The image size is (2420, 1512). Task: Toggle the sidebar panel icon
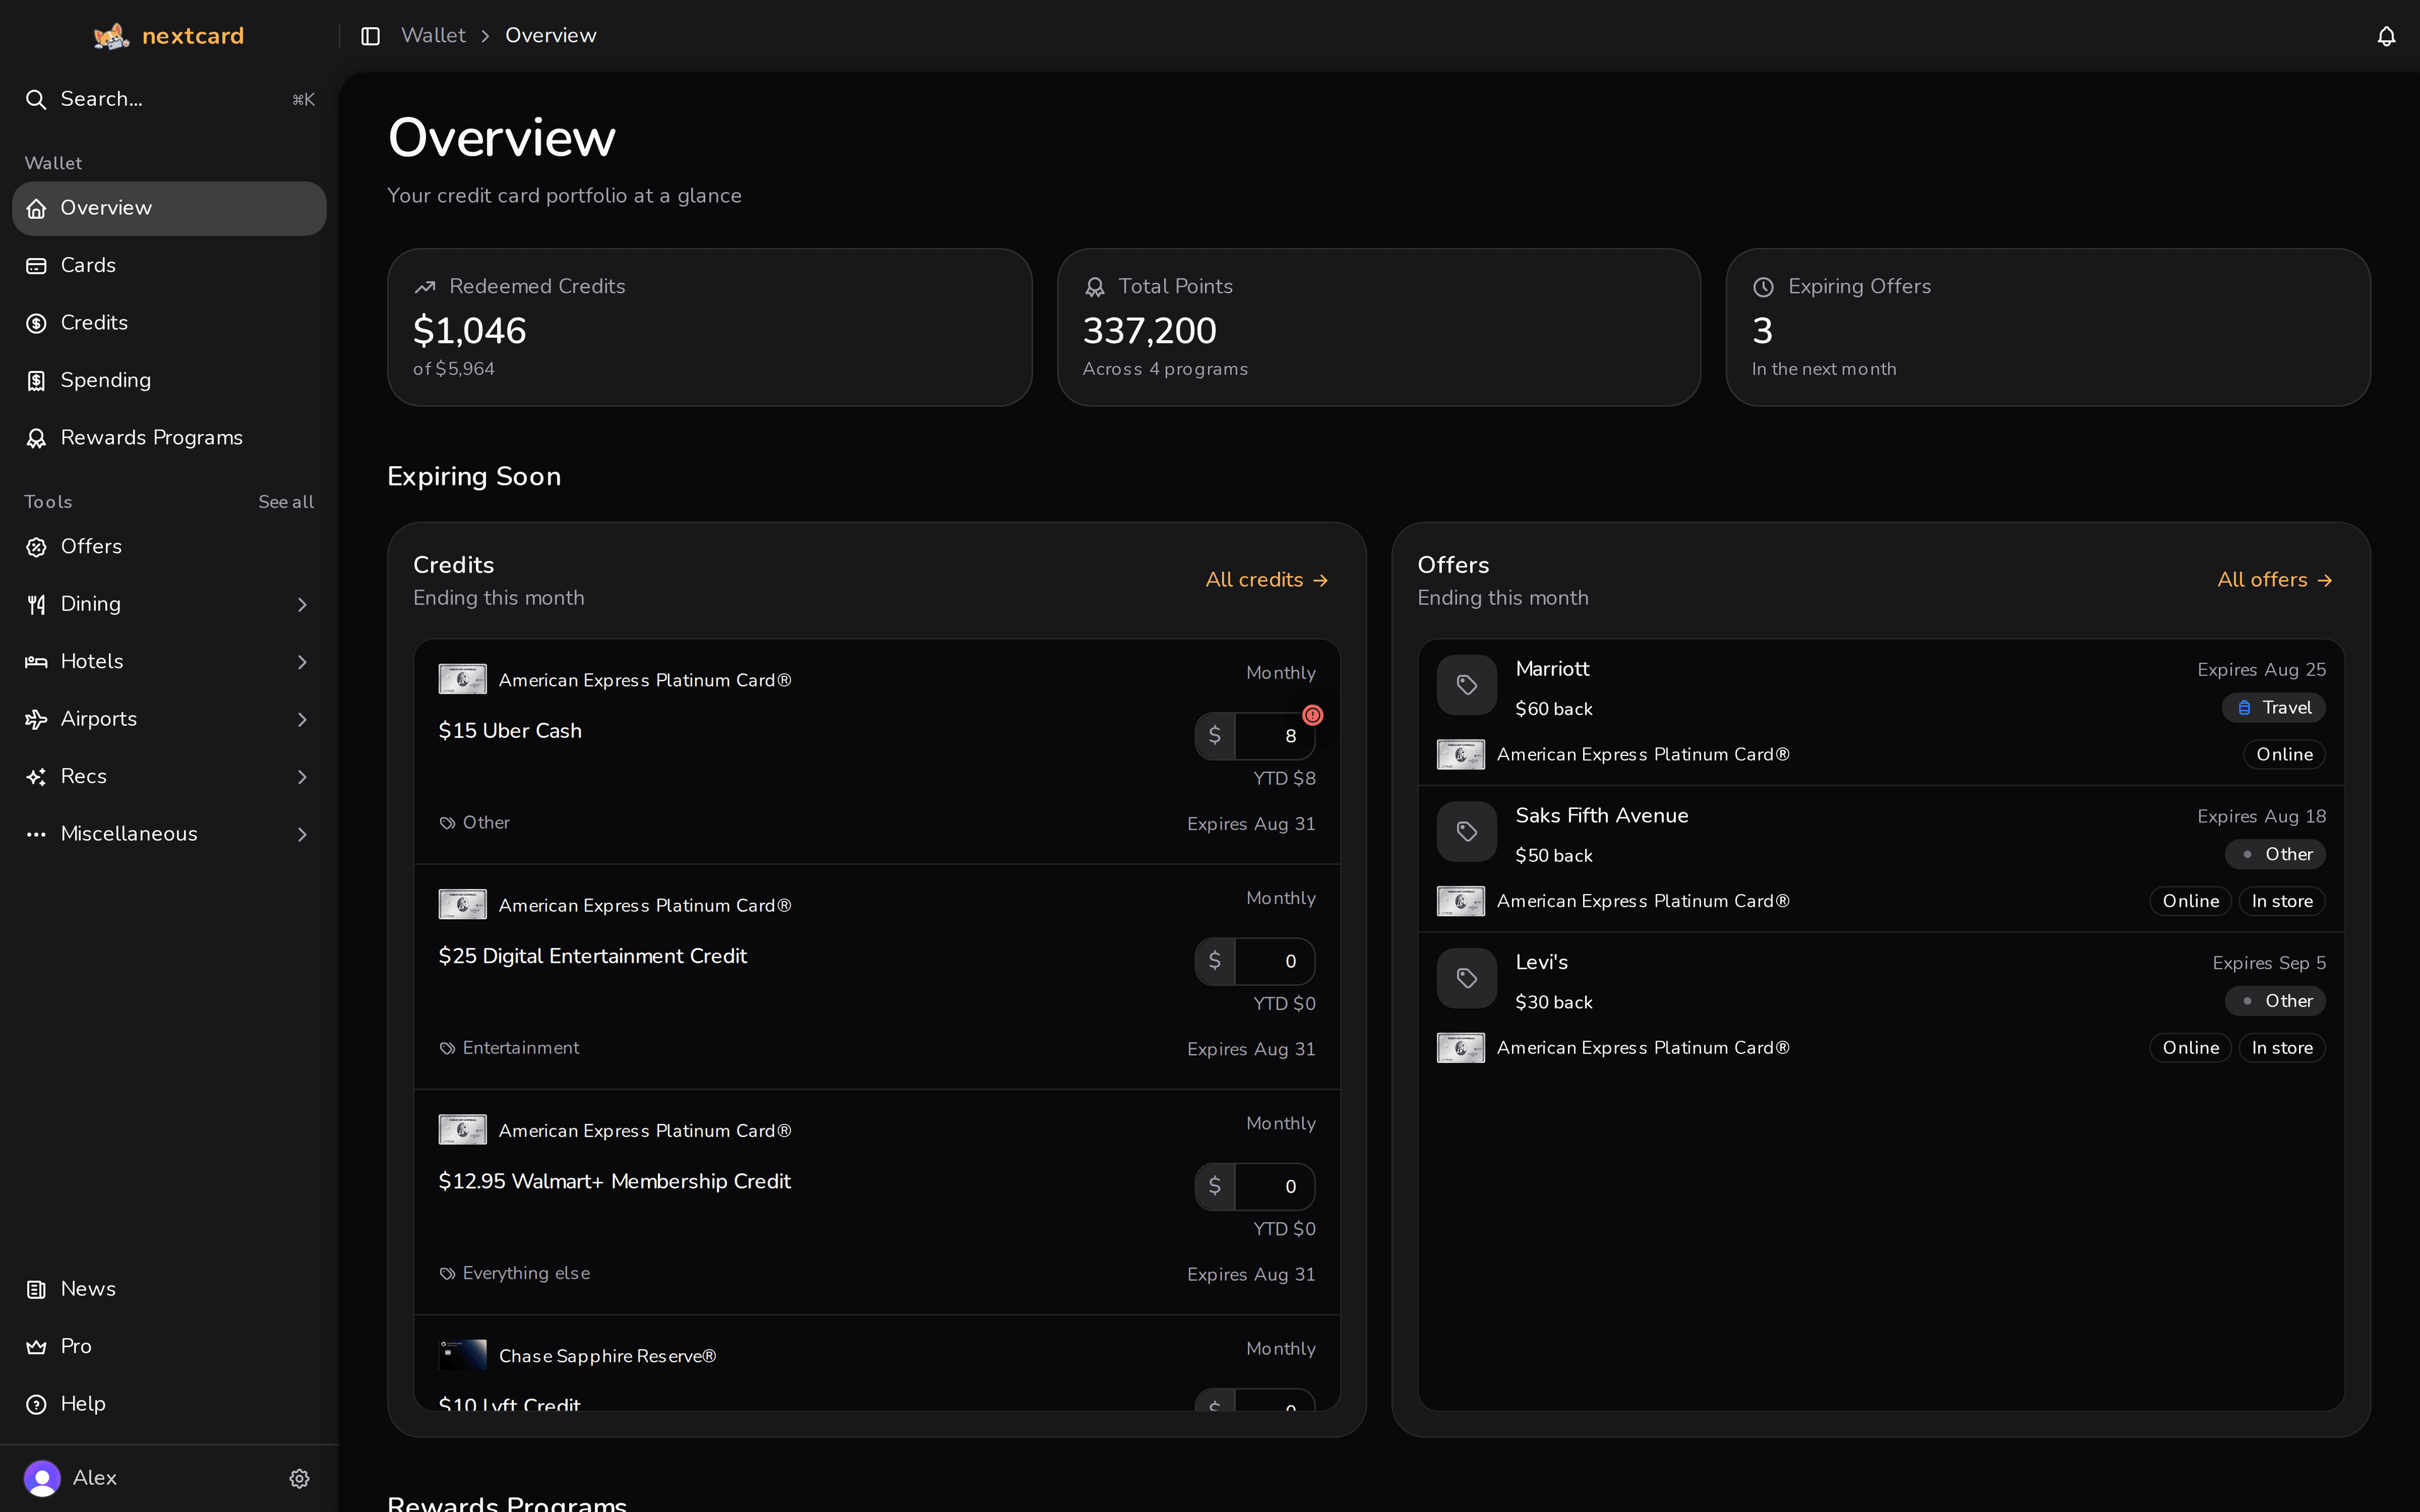pyautogui.click(x=370, y=36)
